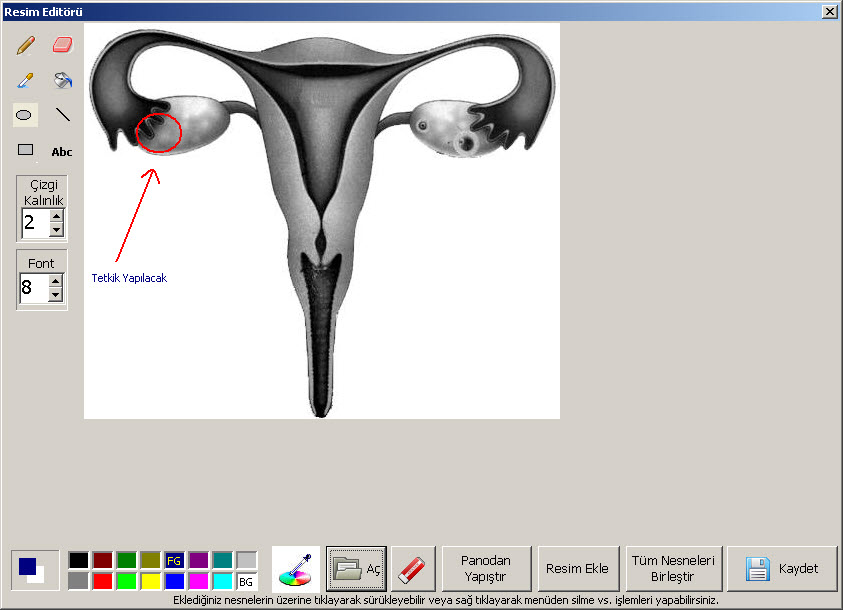The width and height of the screenshot is (843, 610).
Task: Pick the dark gray swatch
Action: pyautogui.click(x=78, y=581)
